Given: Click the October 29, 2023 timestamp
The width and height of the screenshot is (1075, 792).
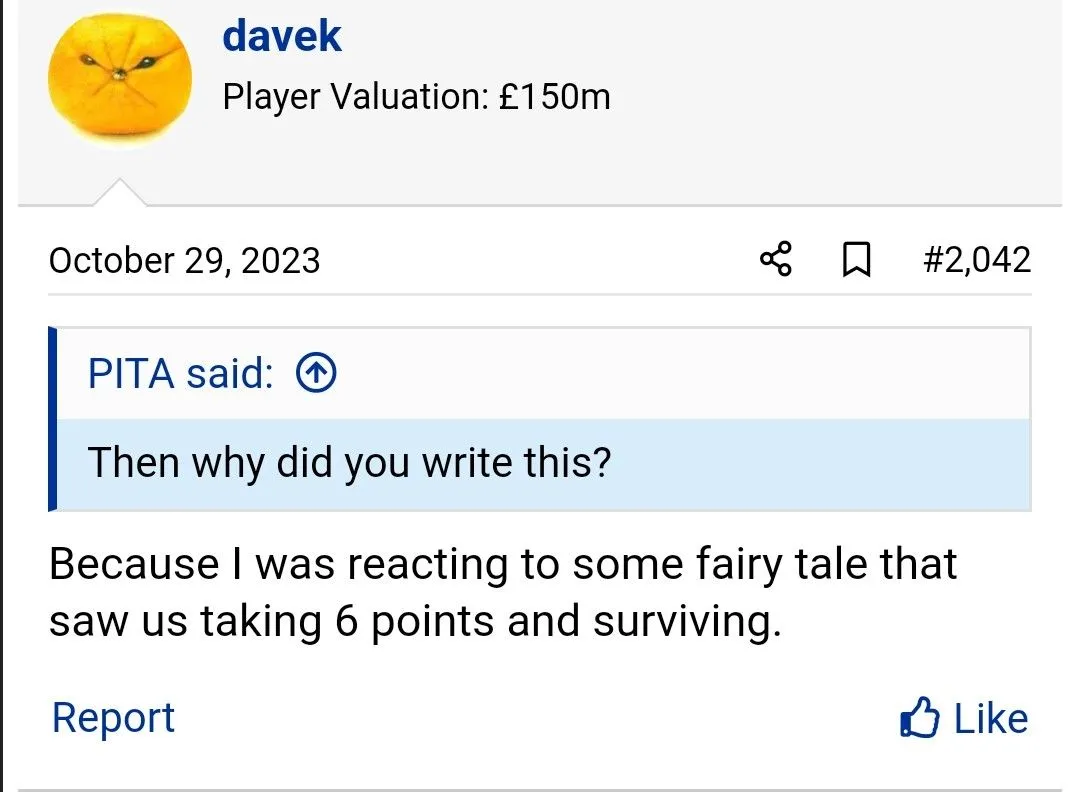Looking at the screenshot, I should [184, 261].
